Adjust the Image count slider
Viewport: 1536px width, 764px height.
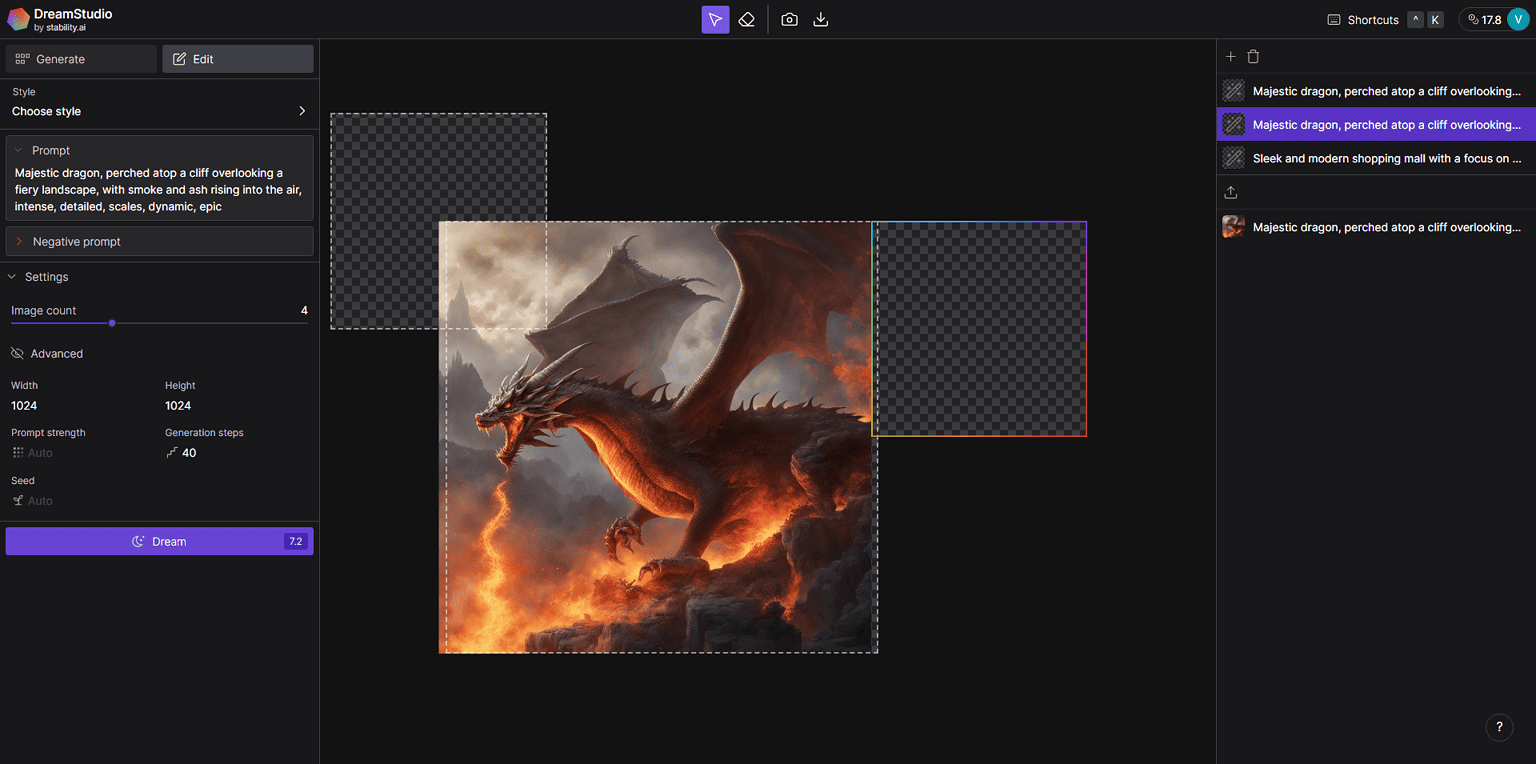pos(112,322)
